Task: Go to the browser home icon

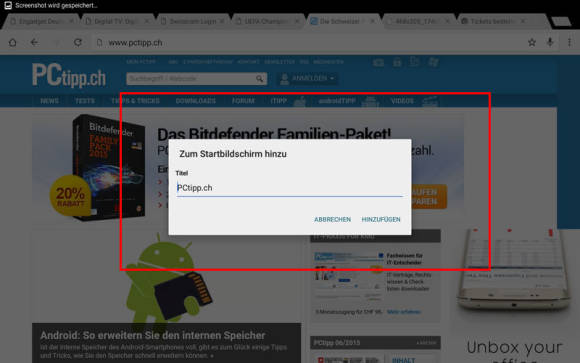Action: click(x=13, y=43)
